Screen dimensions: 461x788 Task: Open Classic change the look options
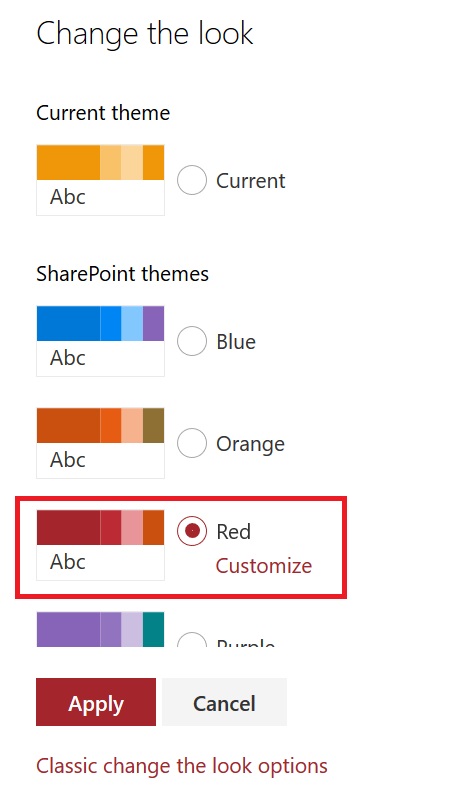pos(182,766)
